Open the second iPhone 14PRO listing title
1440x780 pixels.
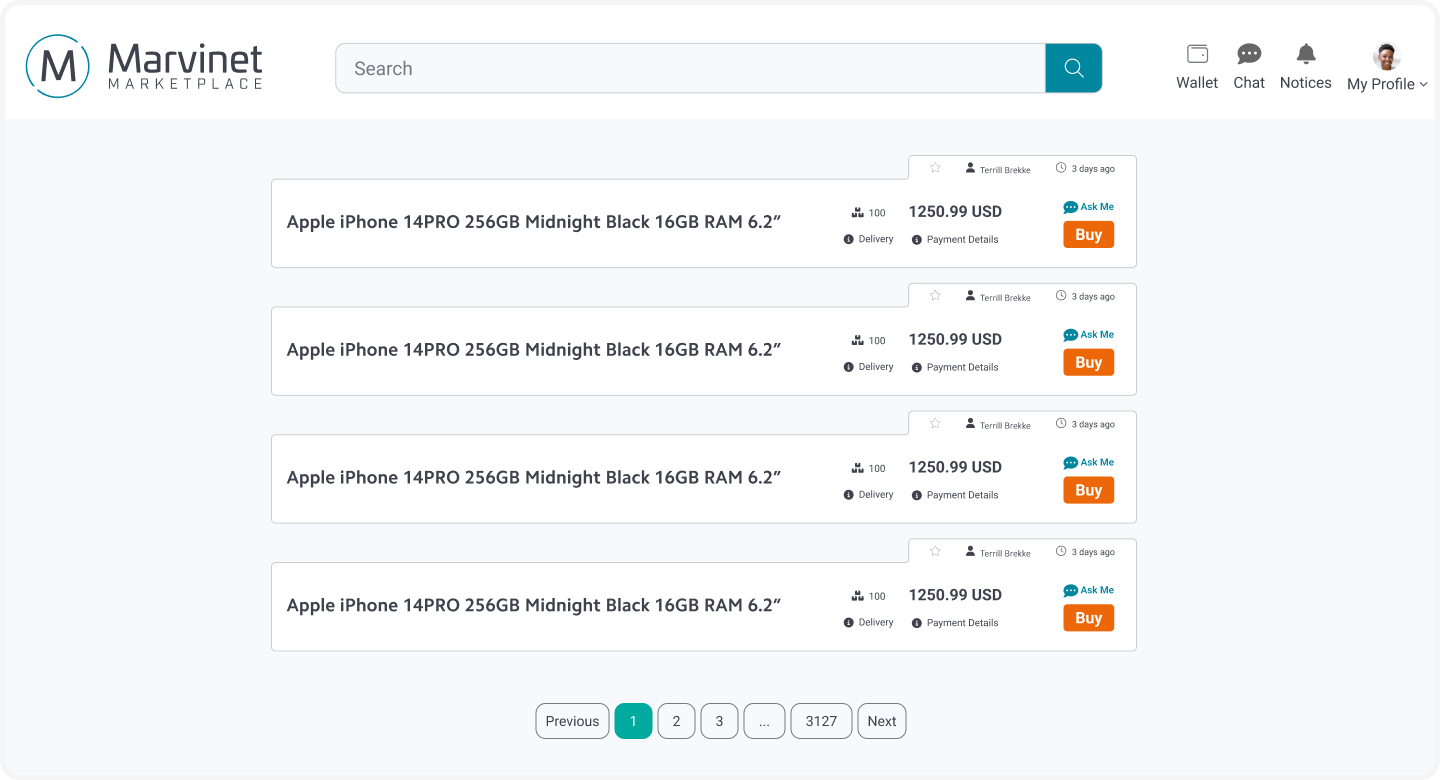[x=534, y=350]
